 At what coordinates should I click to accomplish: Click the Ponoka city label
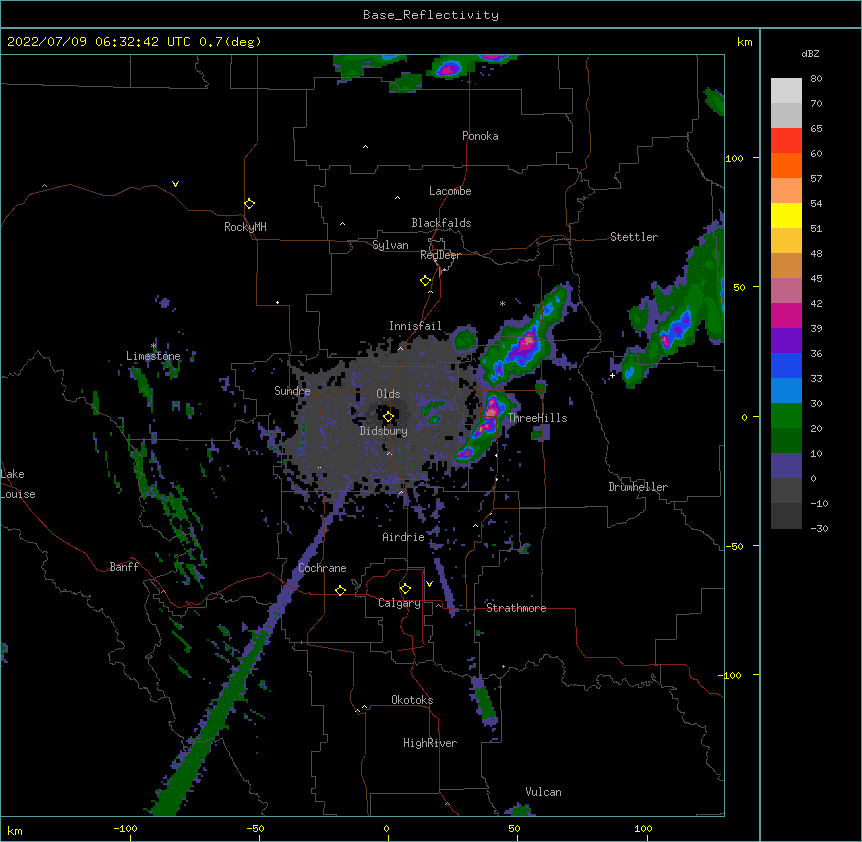480,136
